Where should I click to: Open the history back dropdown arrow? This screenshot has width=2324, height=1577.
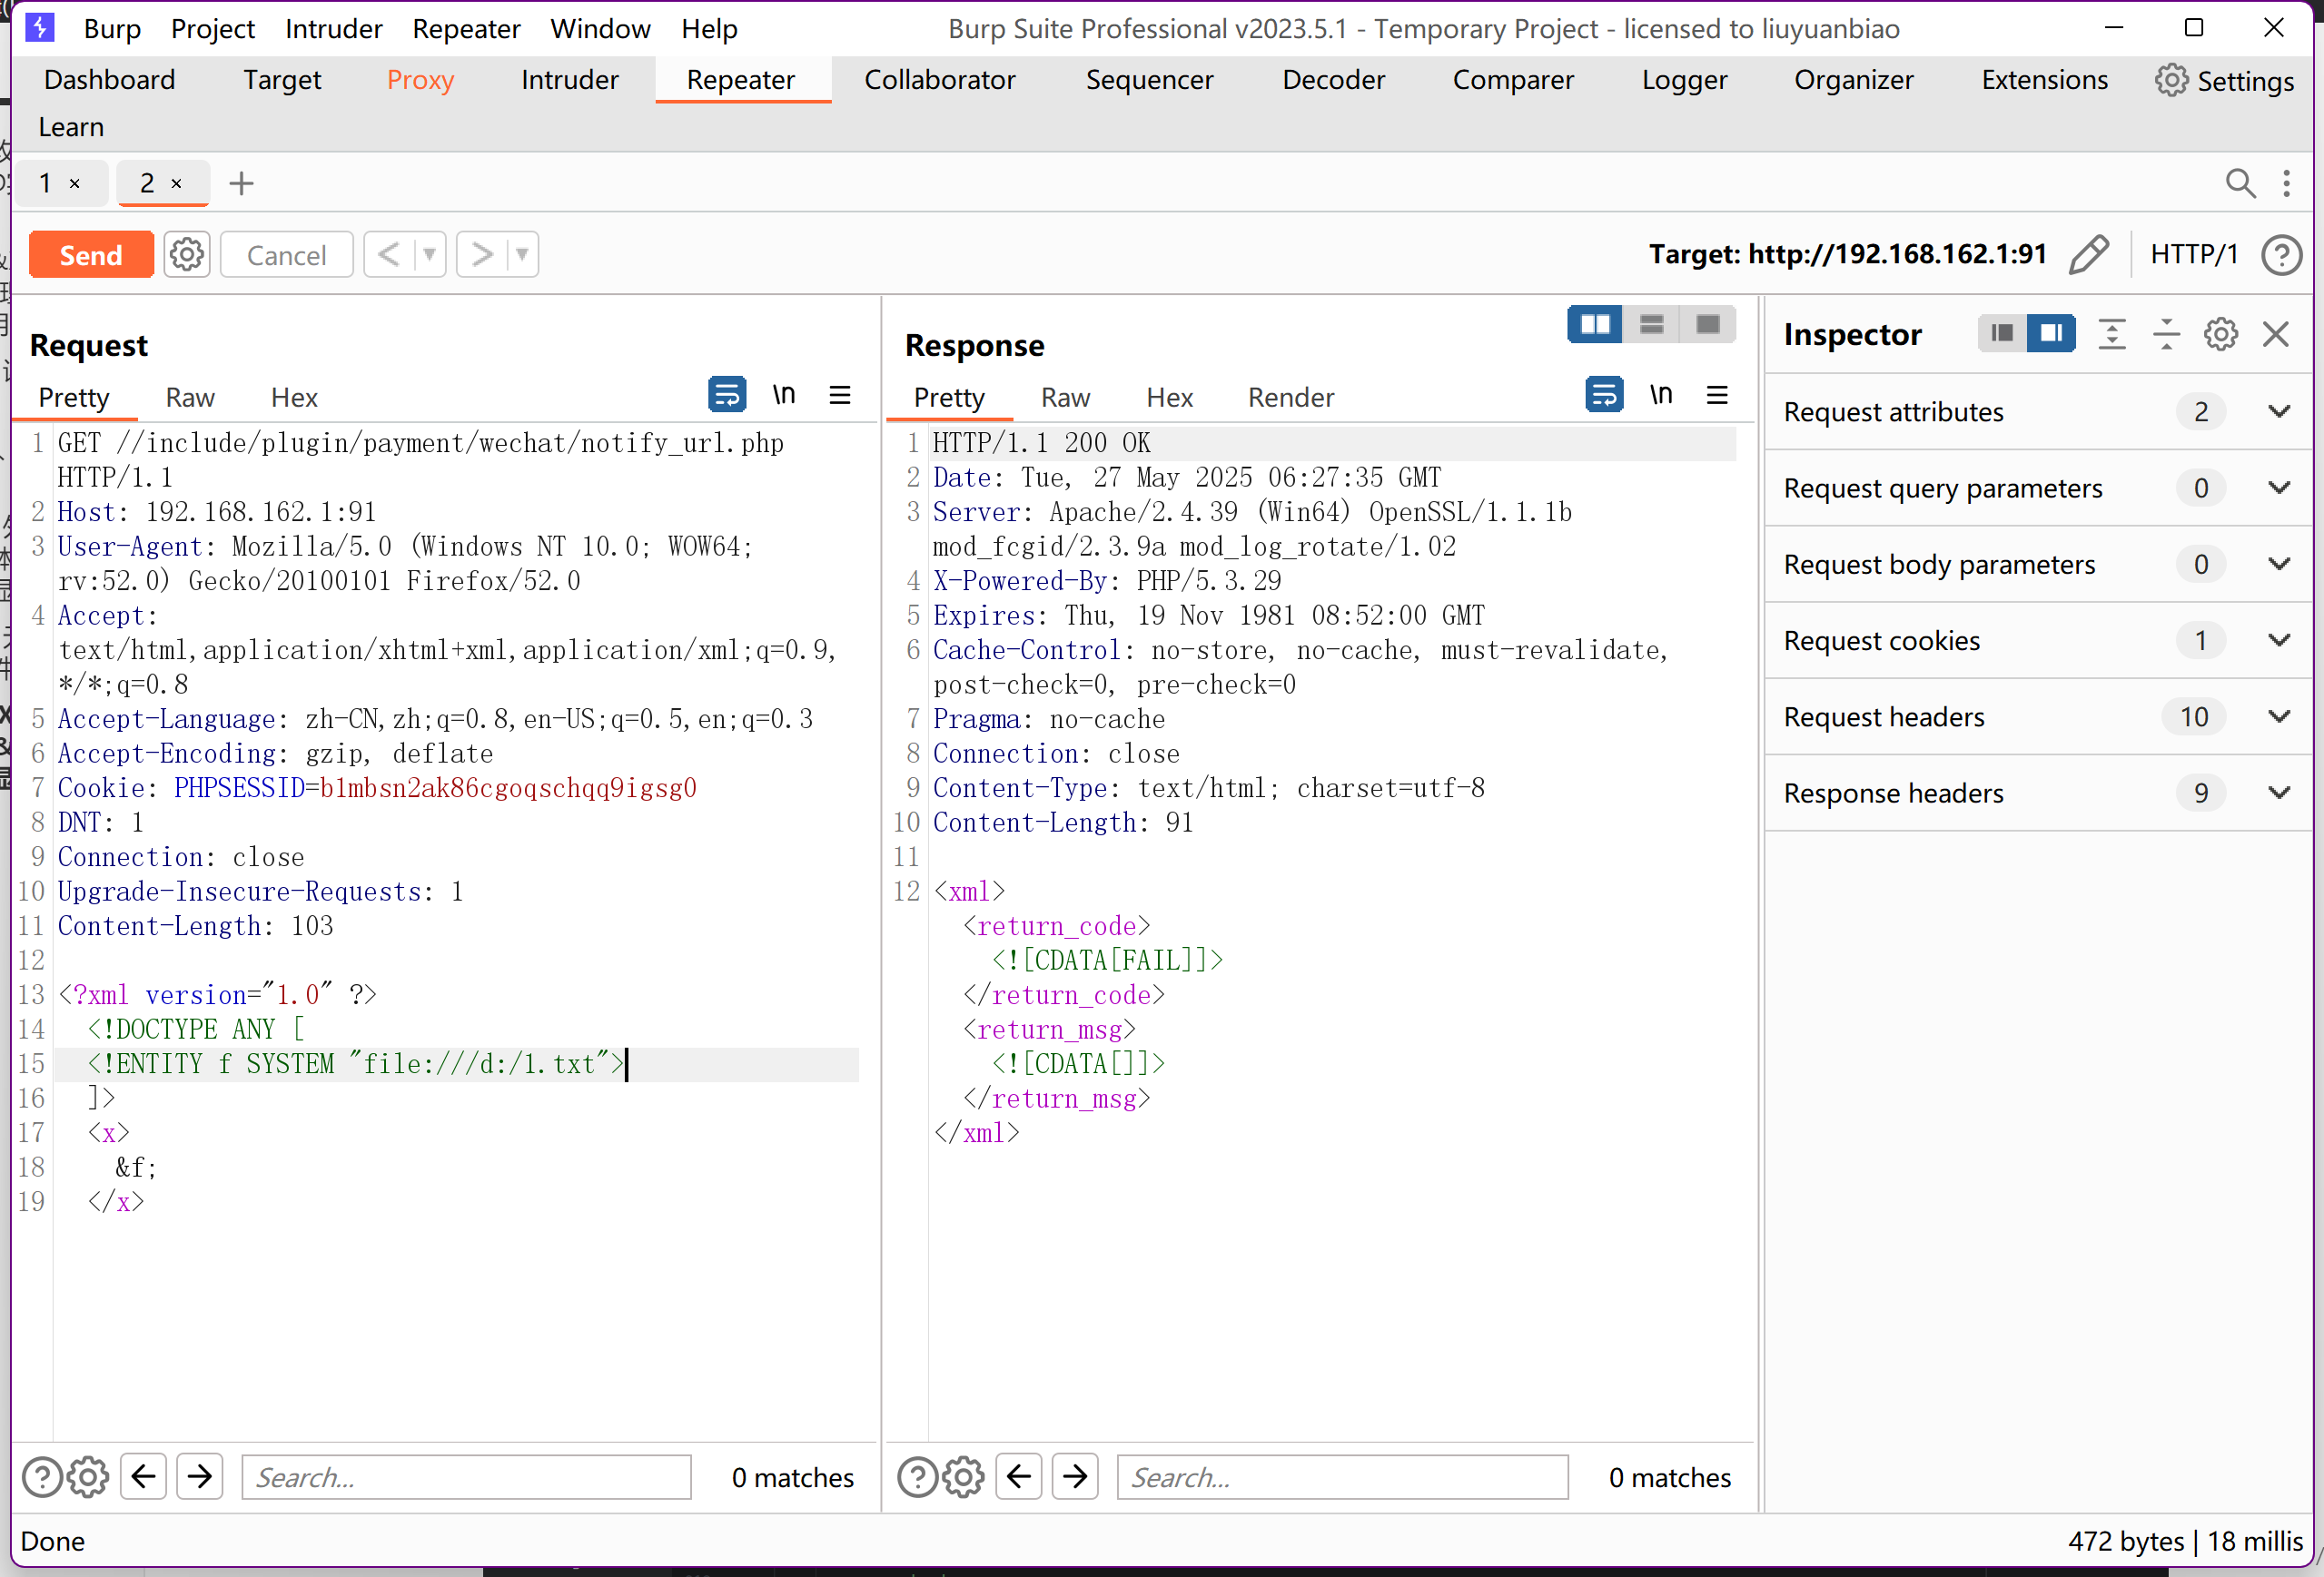click(x=429, y=255)
